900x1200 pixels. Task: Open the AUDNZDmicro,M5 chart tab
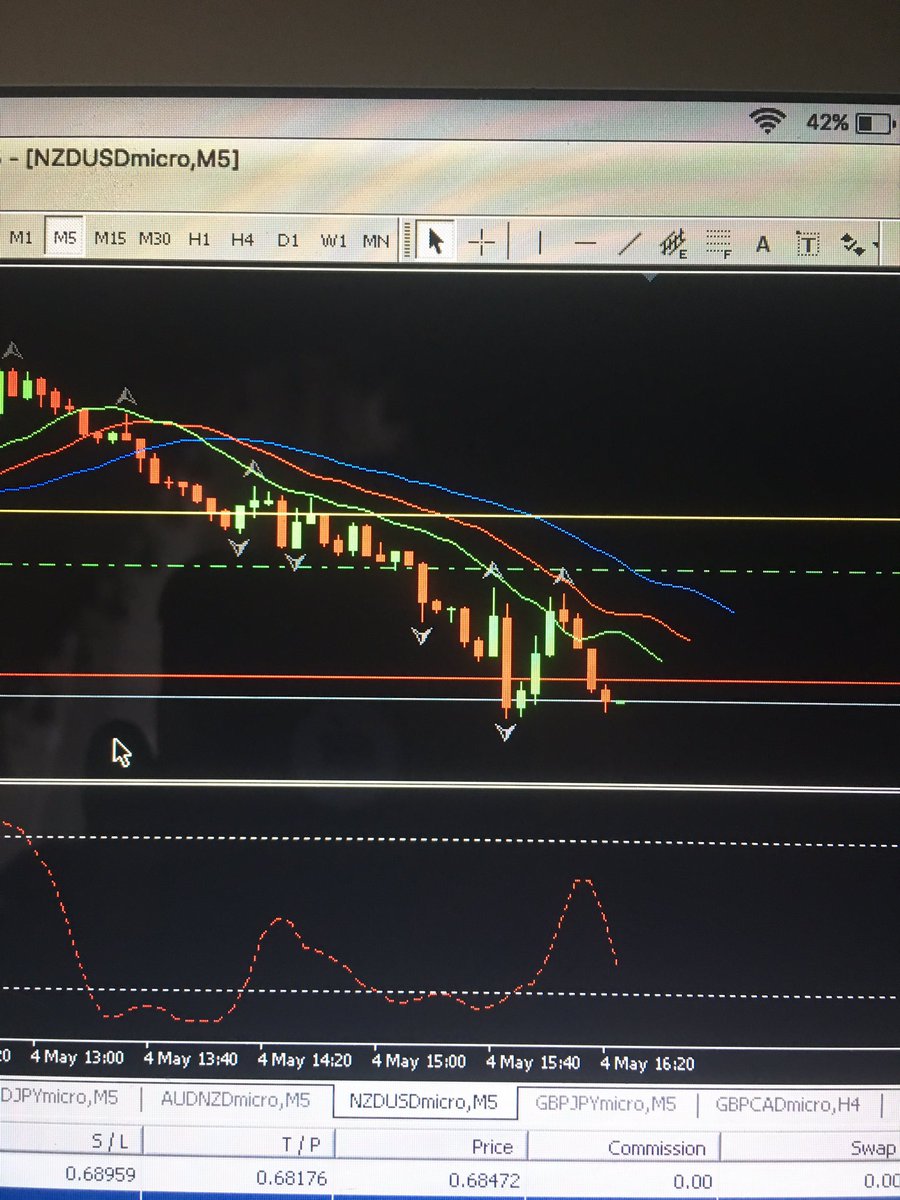click(x=235, y=1098)
